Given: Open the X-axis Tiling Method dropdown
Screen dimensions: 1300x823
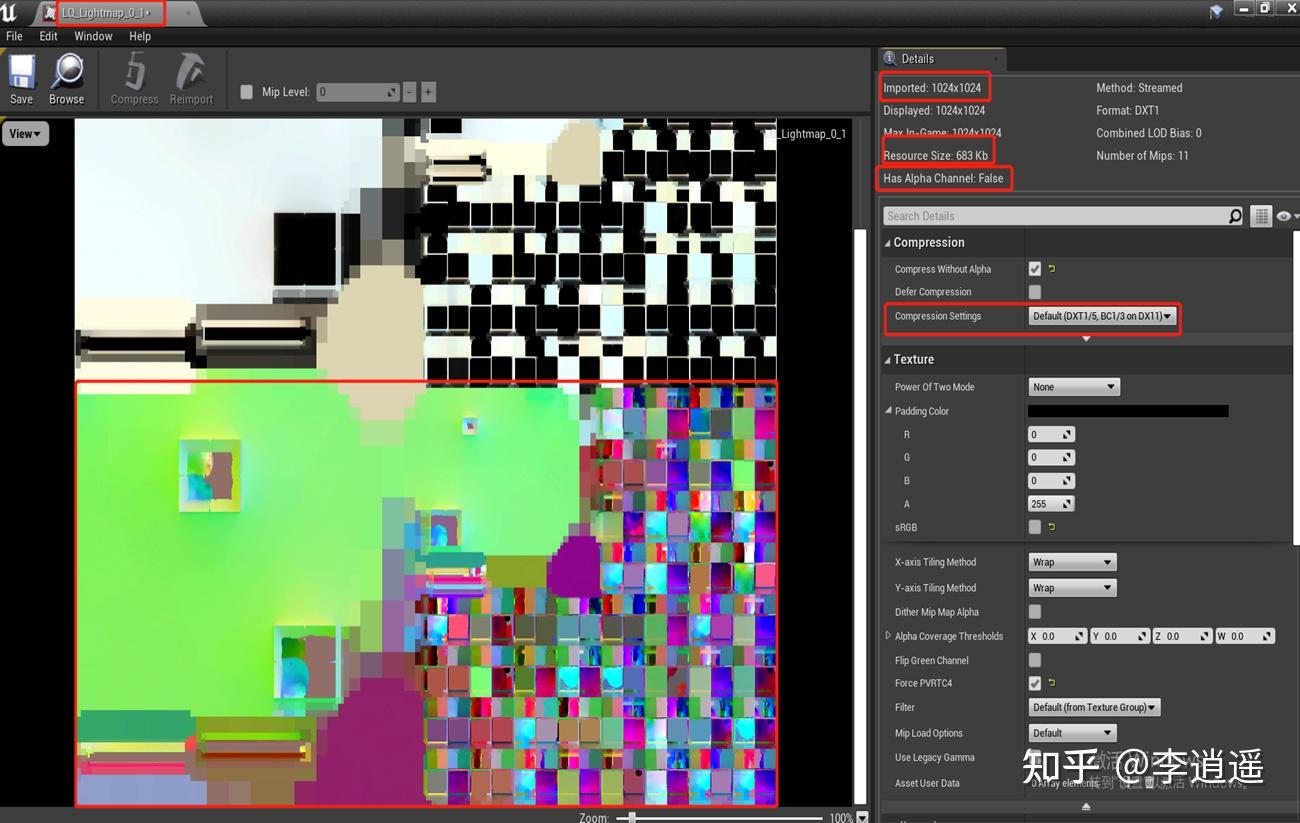Looking at the screenshot, I should click(1071, 561).
